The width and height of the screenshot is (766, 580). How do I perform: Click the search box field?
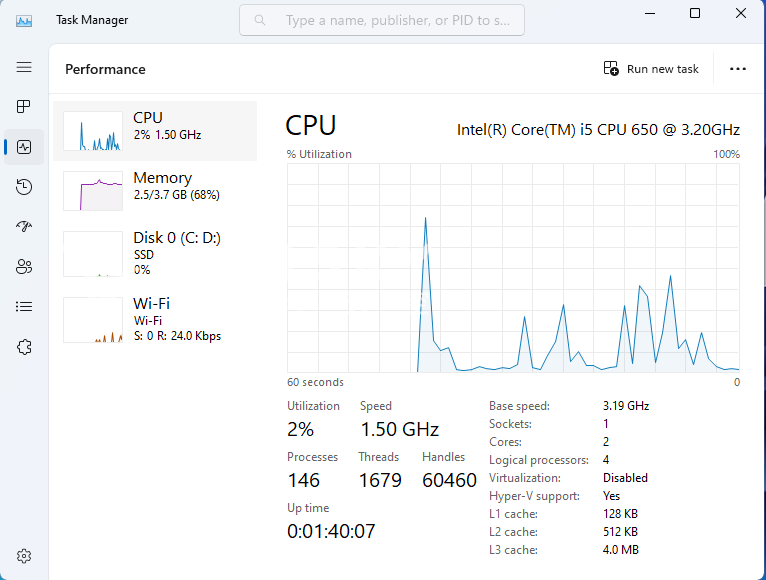coord(382,20)
